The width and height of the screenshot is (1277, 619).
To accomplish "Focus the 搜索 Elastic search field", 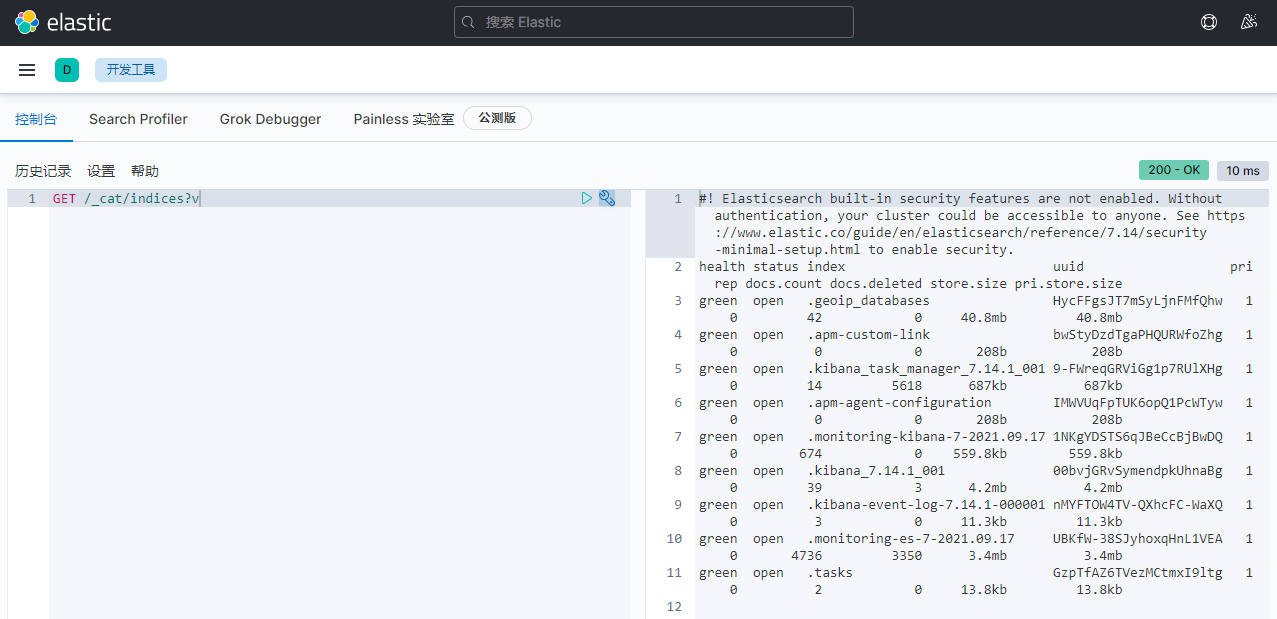I will click(x=660, y=22).
